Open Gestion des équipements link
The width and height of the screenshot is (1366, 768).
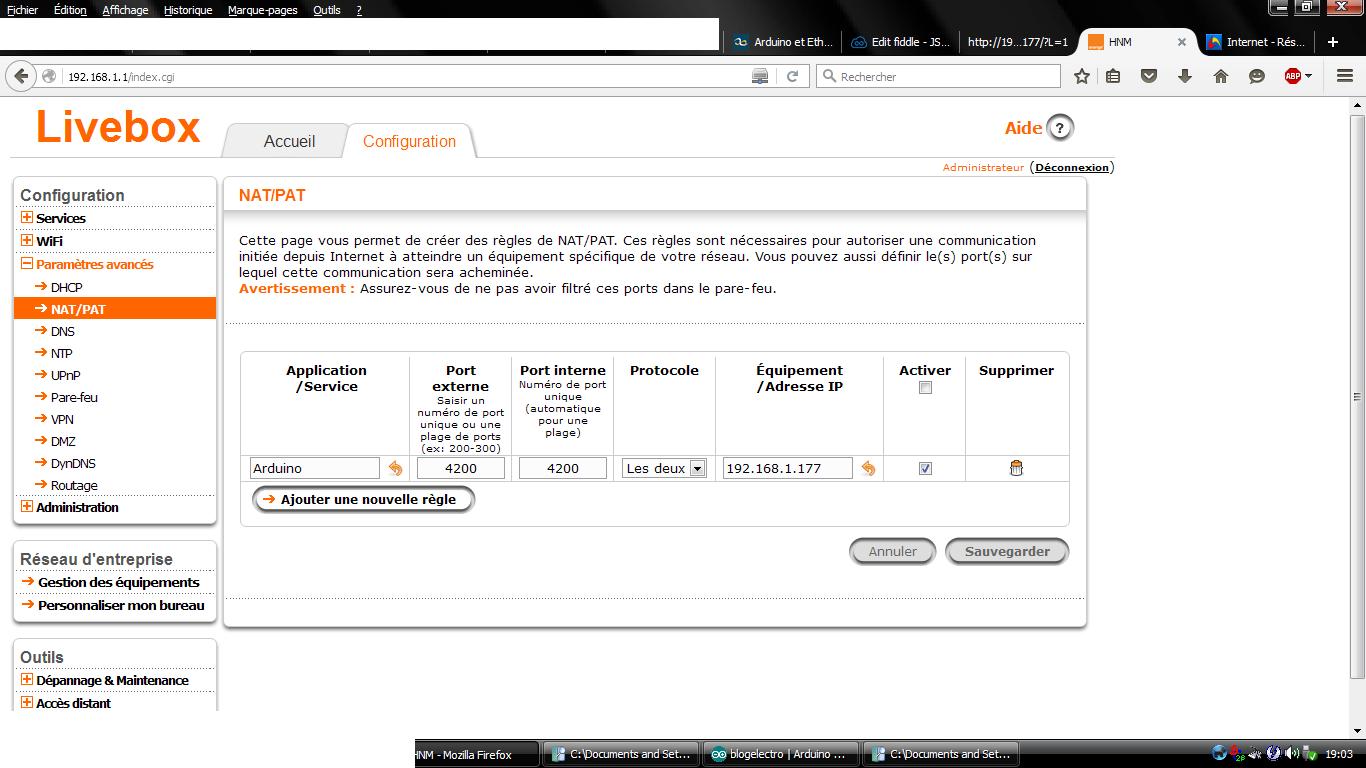(x=119, y=582)
